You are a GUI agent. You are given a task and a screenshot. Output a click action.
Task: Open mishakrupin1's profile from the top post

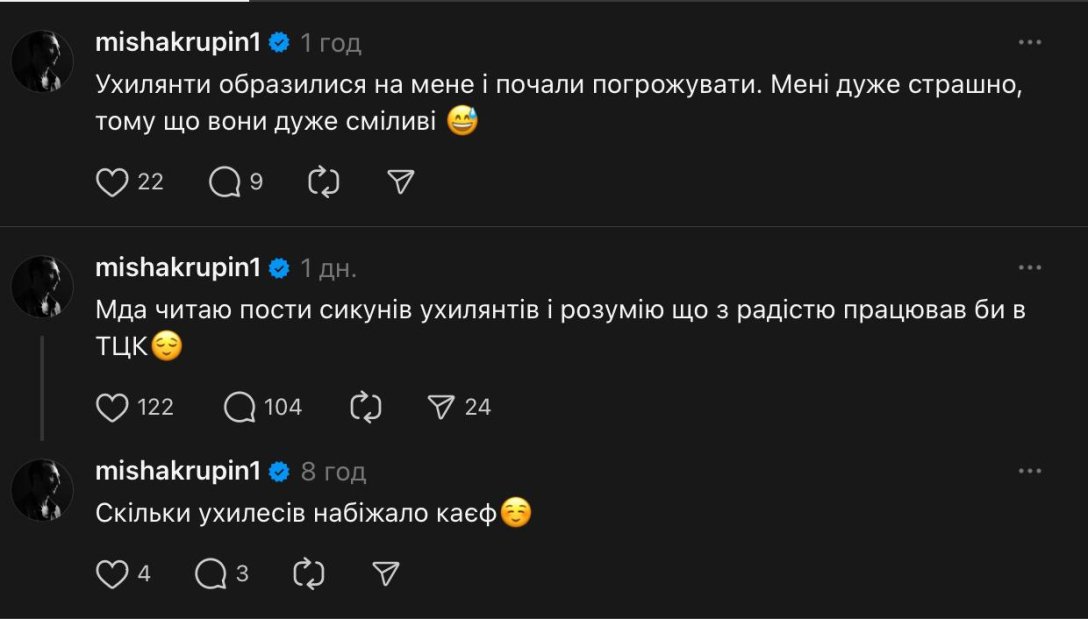[x=180, y=41]
